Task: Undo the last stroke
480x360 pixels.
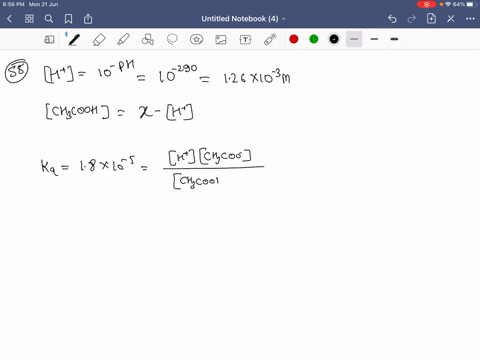Action: [392, 19]
